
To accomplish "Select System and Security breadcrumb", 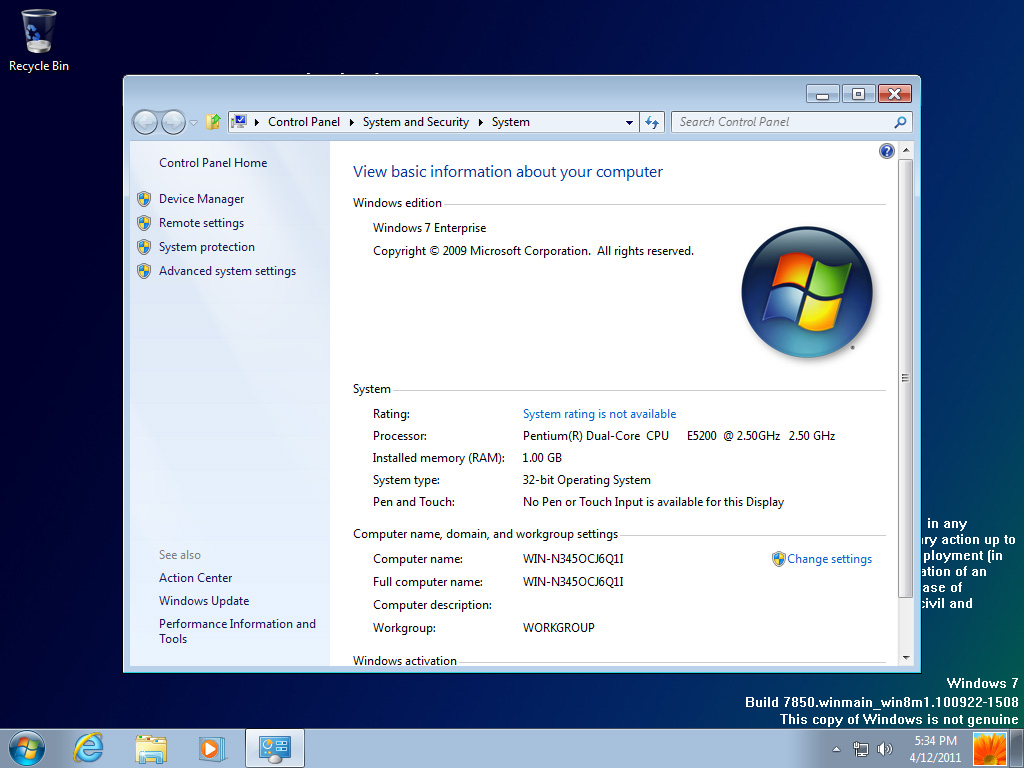I will (415, 122).
